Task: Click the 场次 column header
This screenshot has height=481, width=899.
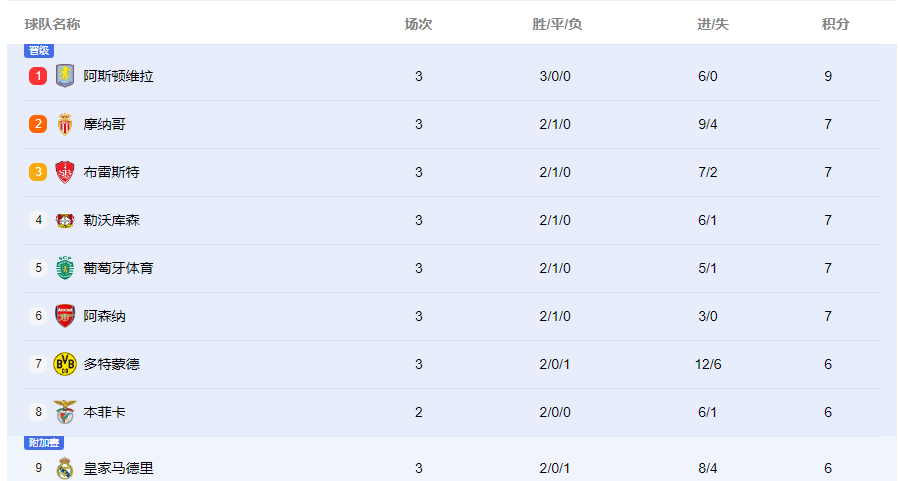Action: pos(418,24)
